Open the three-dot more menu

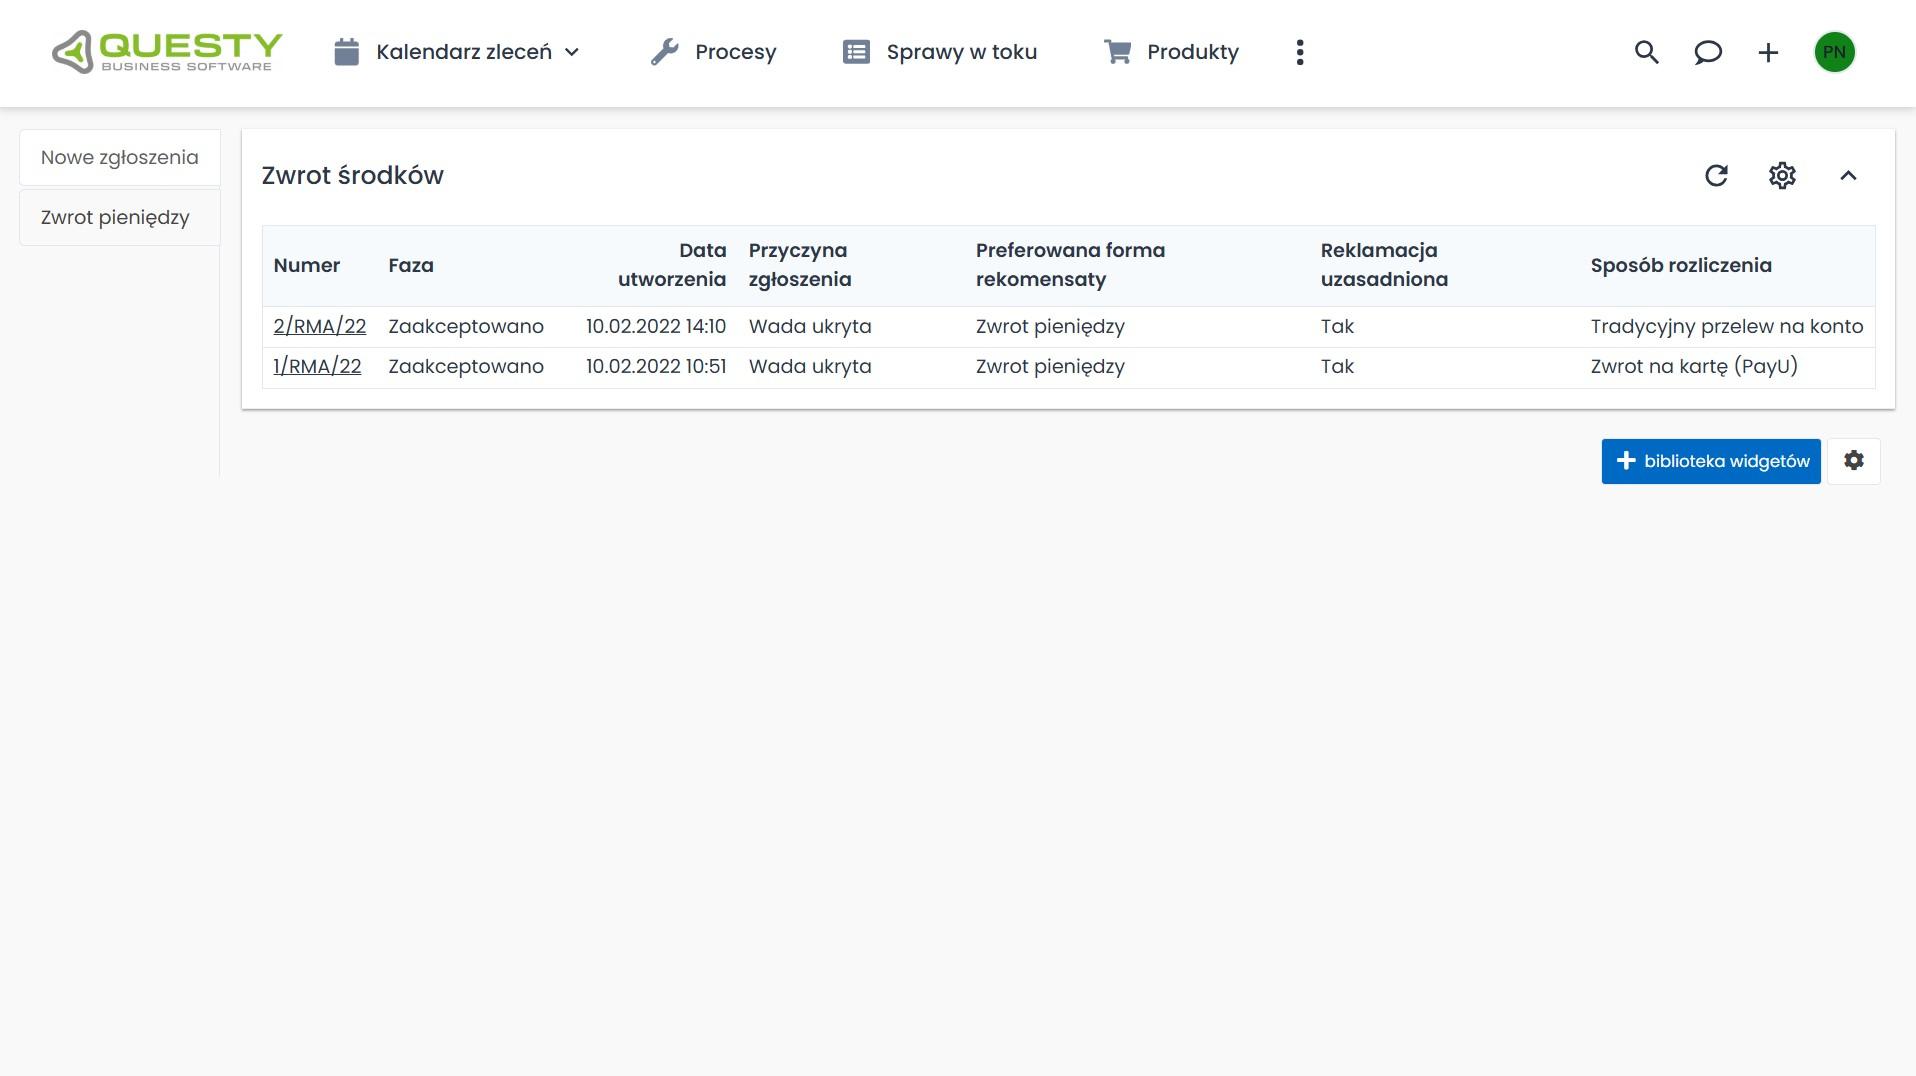tap(1300, 52)
